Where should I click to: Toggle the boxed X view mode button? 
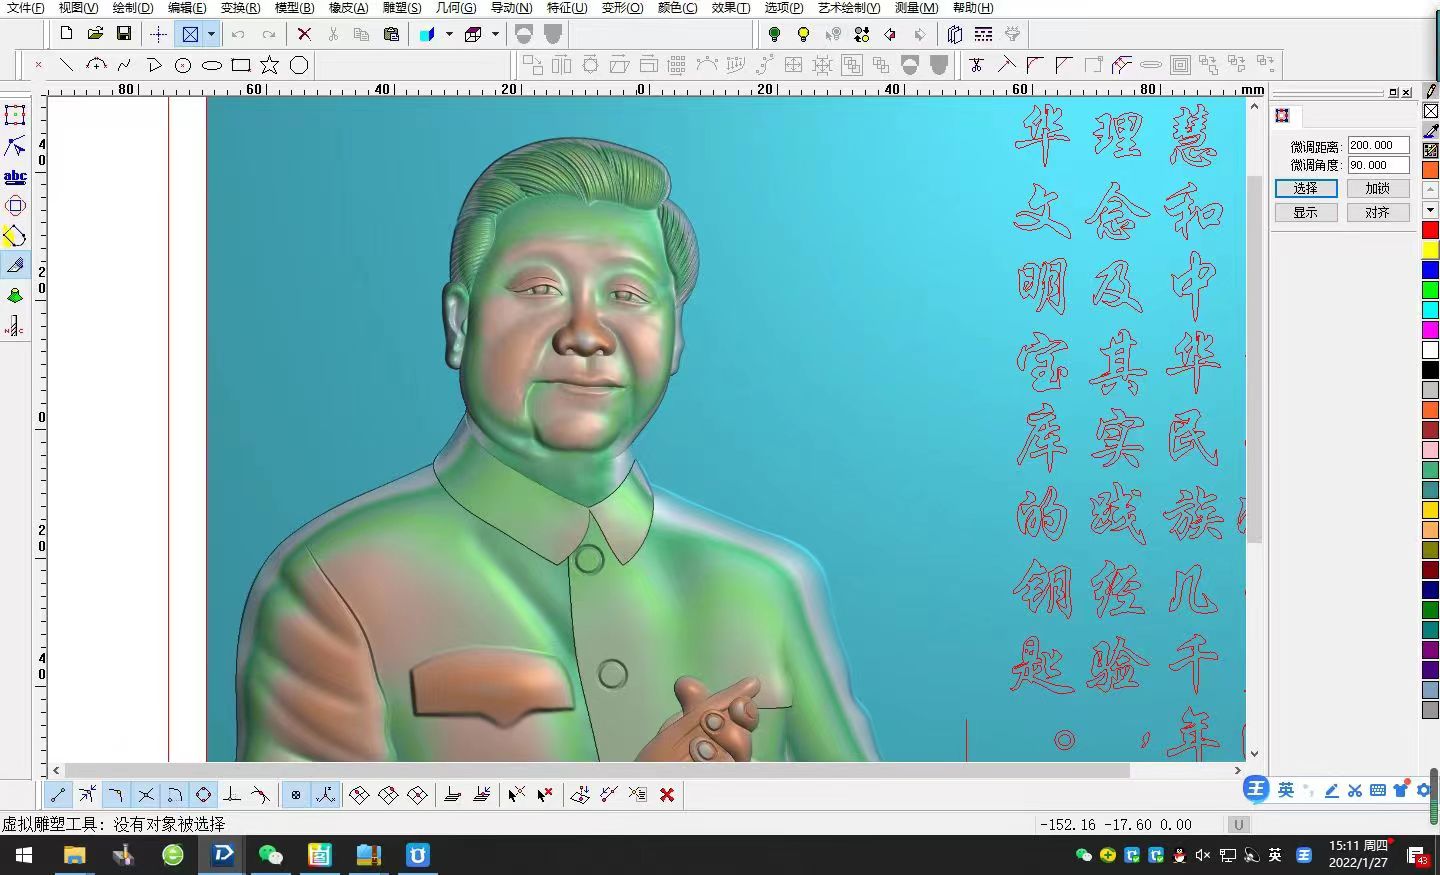(x=190, y=34)
